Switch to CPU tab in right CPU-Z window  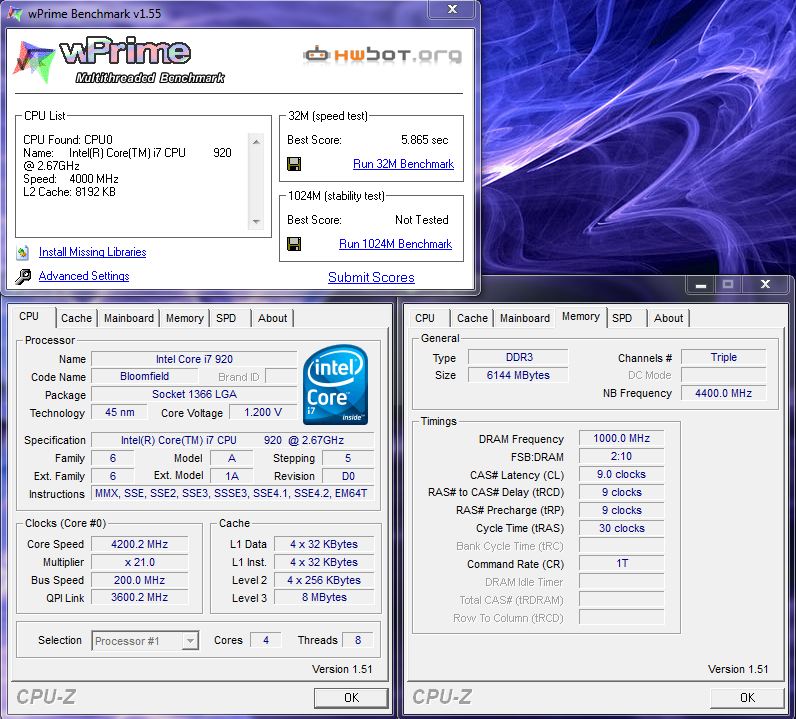pos(425,318)
